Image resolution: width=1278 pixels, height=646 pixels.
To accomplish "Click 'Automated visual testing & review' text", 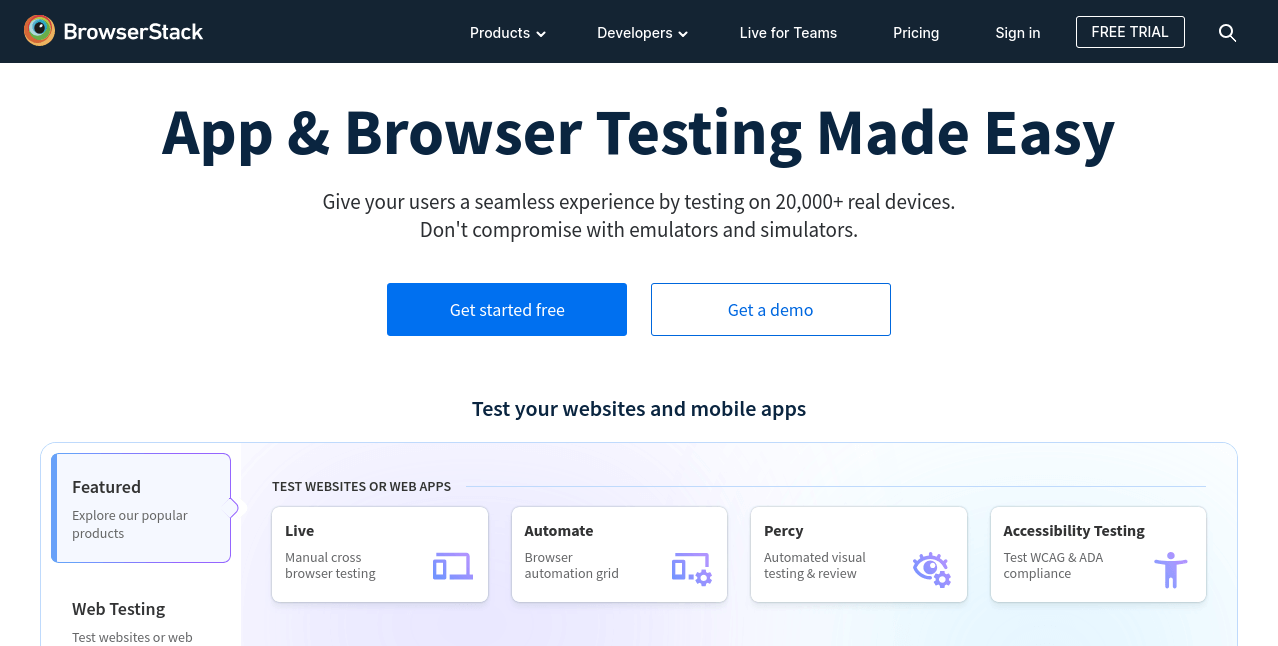I will tap(815, 566).
